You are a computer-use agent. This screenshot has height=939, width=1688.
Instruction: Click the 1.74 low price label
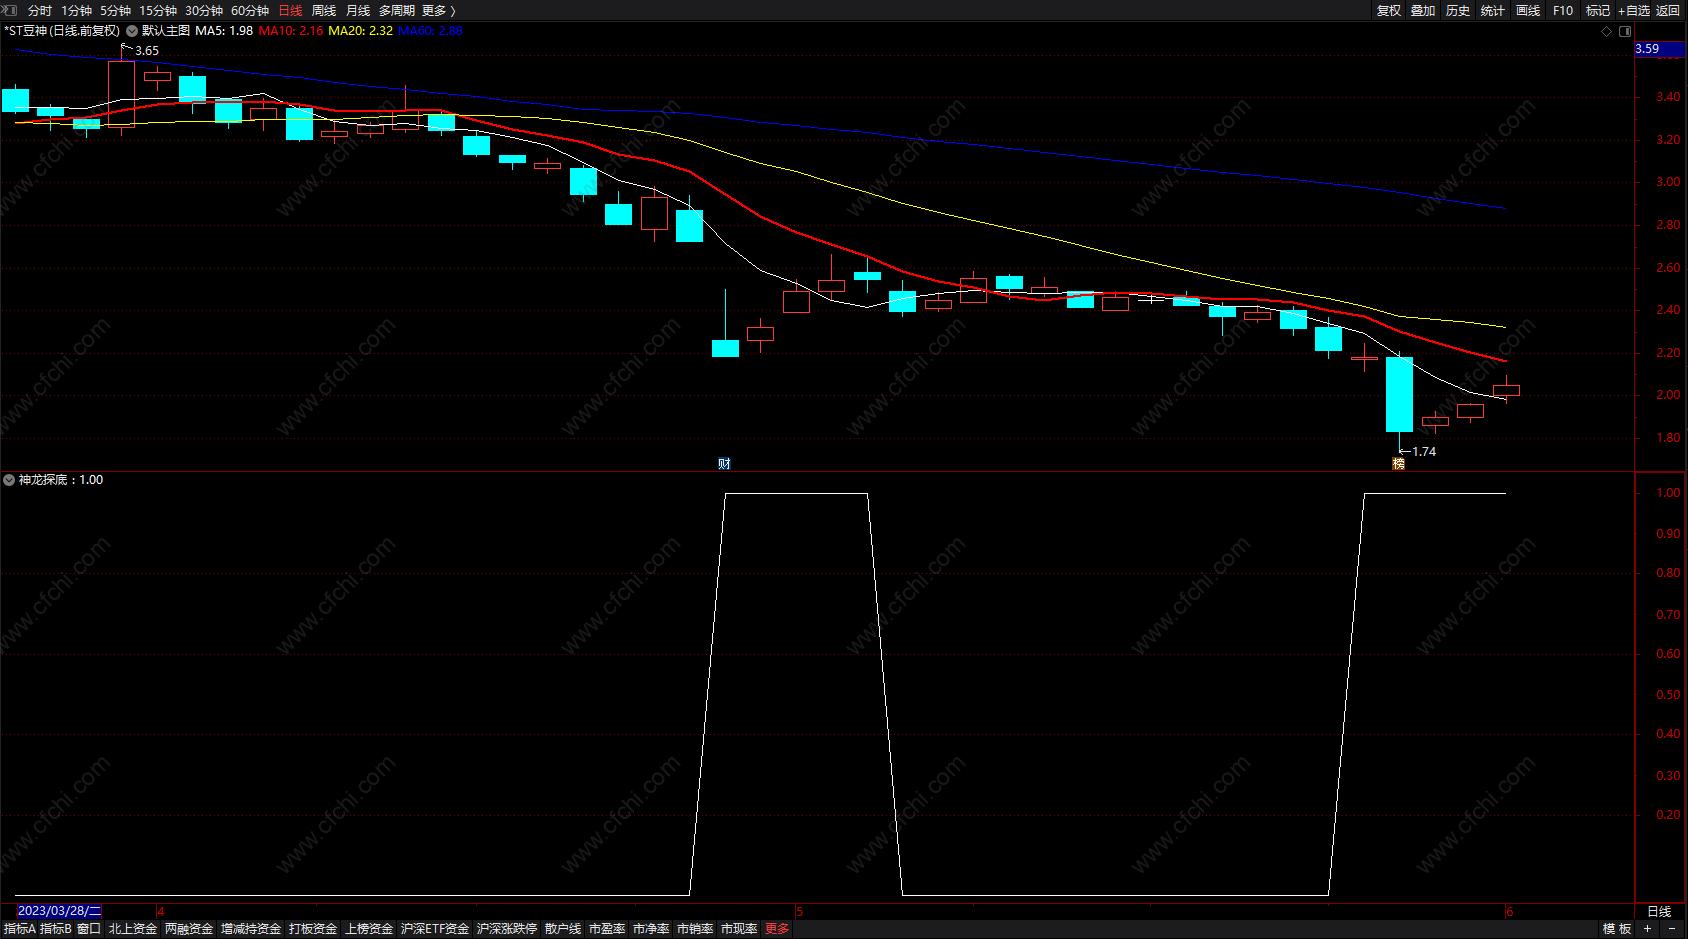(1424, 452)
